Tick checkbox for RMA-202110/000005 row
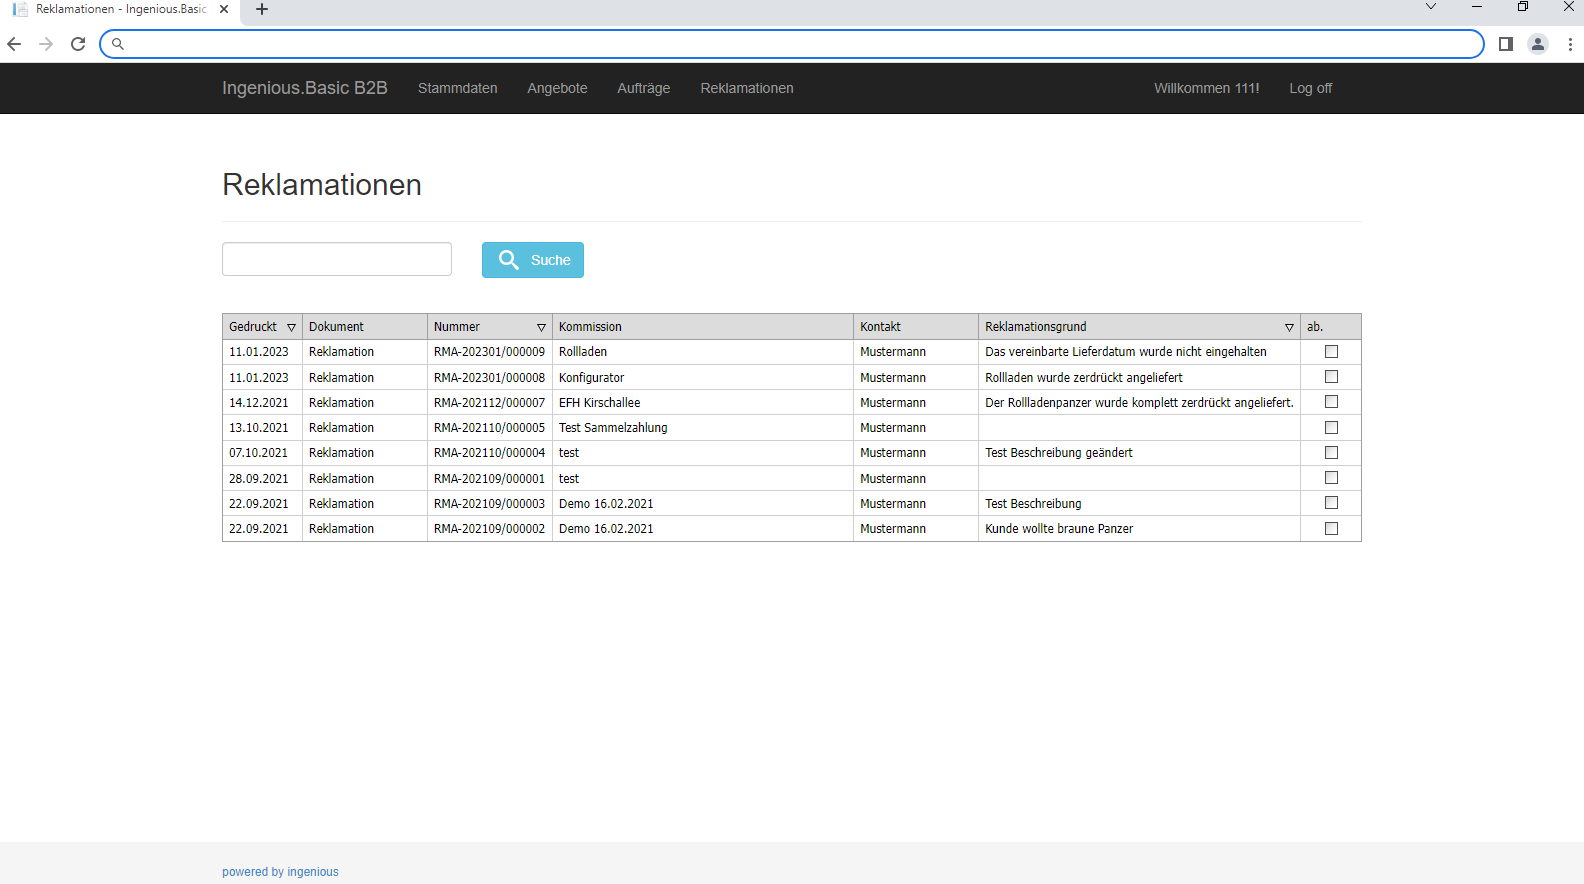This screenshot has width=1584, height=884. coord(1331,428)
